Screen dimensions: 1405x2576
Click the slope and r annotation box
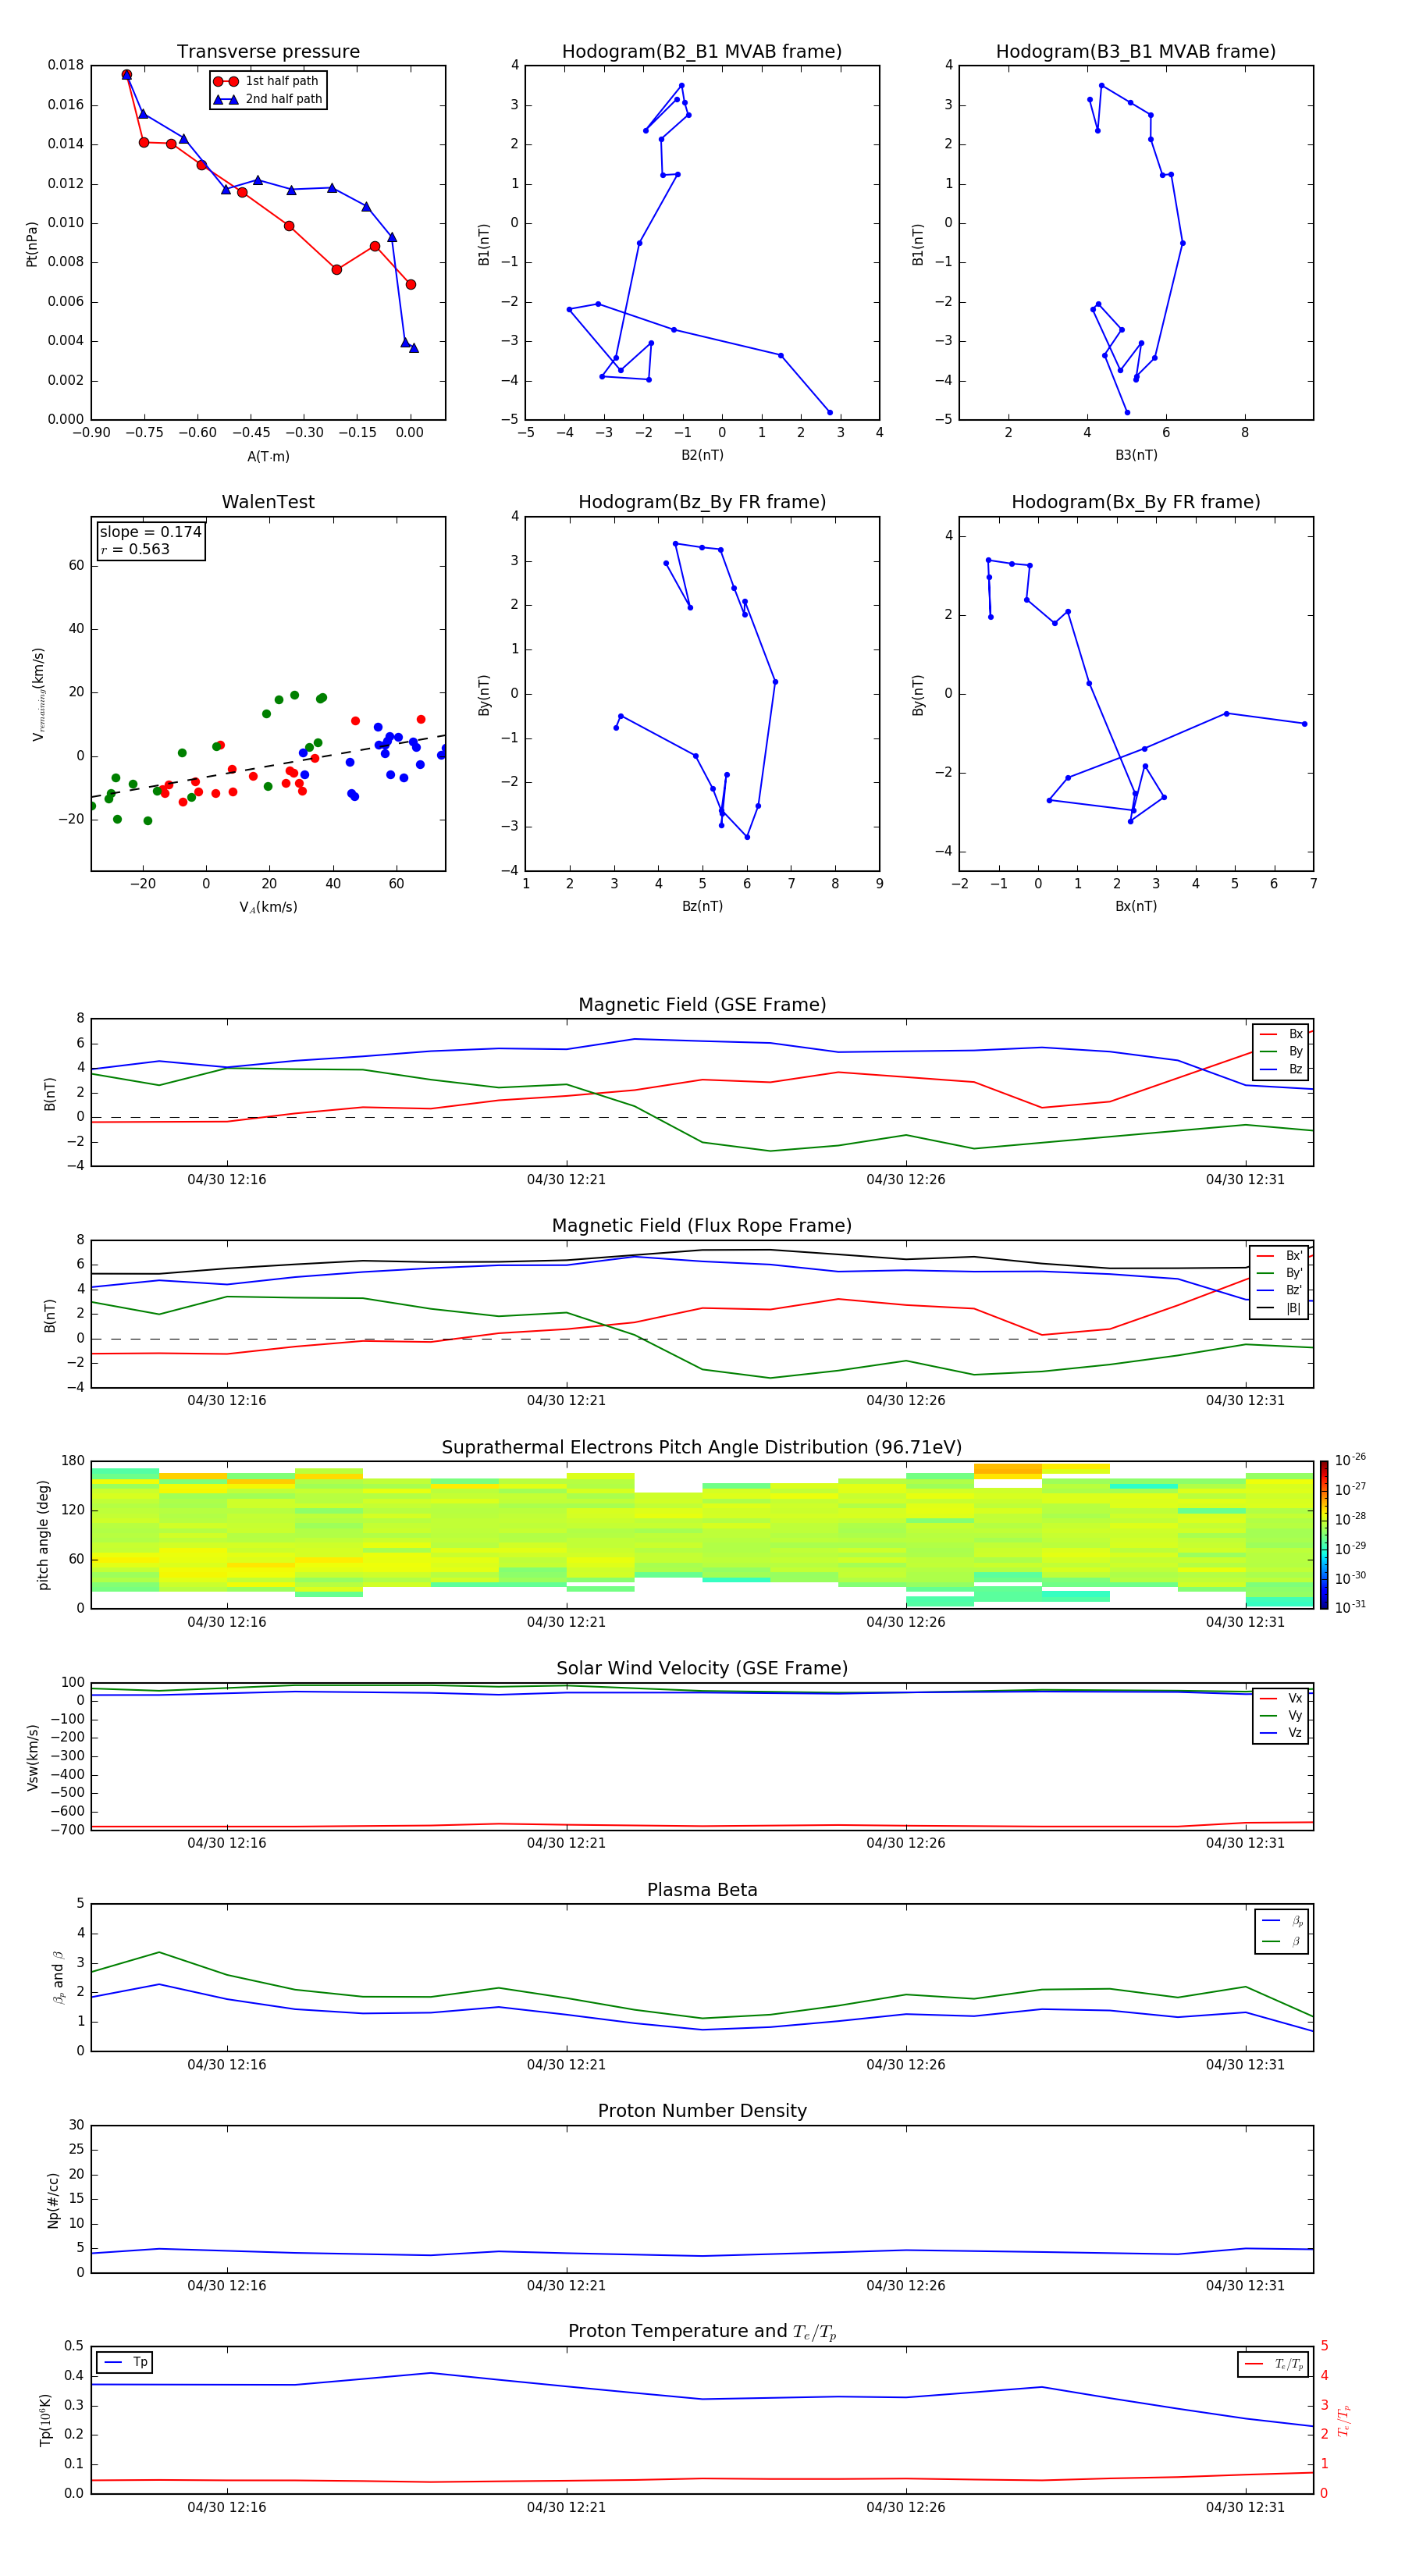coord(150,541)
